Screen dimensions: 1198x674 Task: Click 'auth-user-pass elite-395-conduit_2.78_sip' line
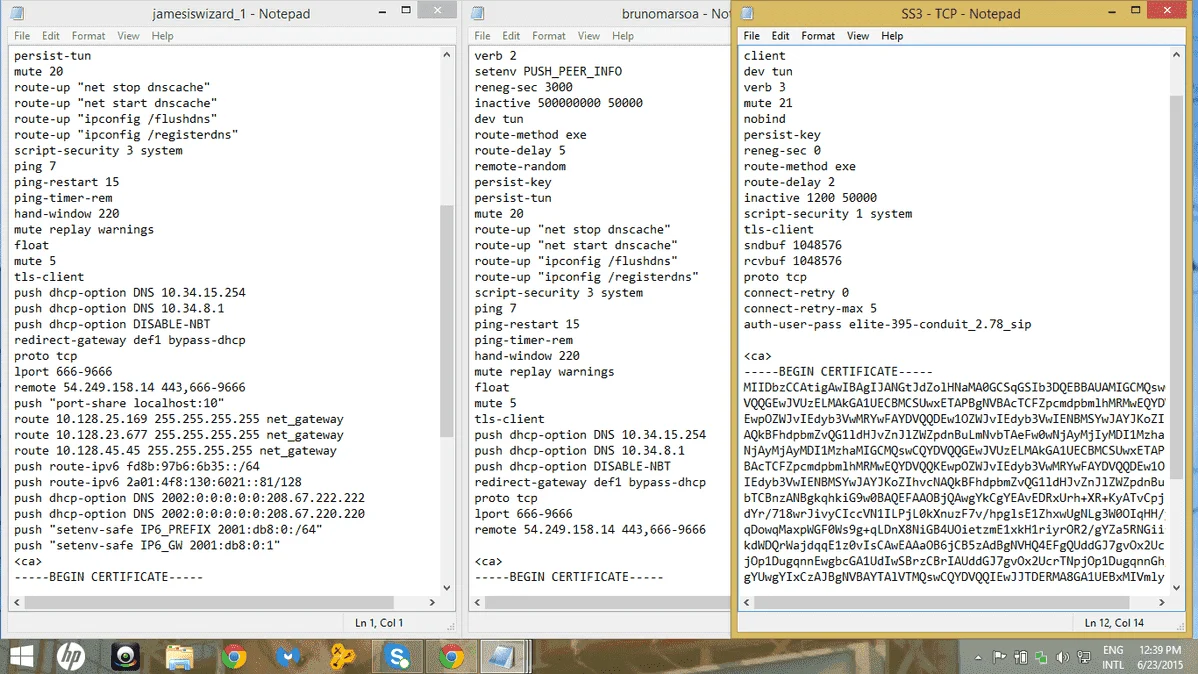[887, 324]
